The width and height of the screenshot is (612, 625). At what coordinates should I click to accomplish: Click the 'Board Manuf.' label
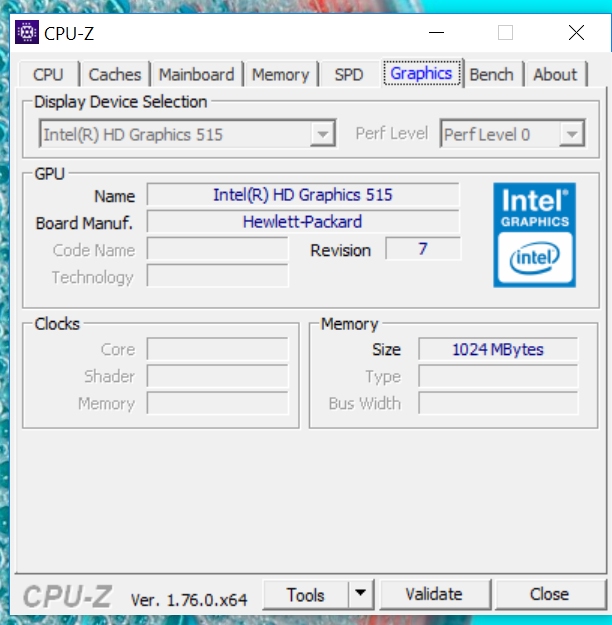[84, 223]
